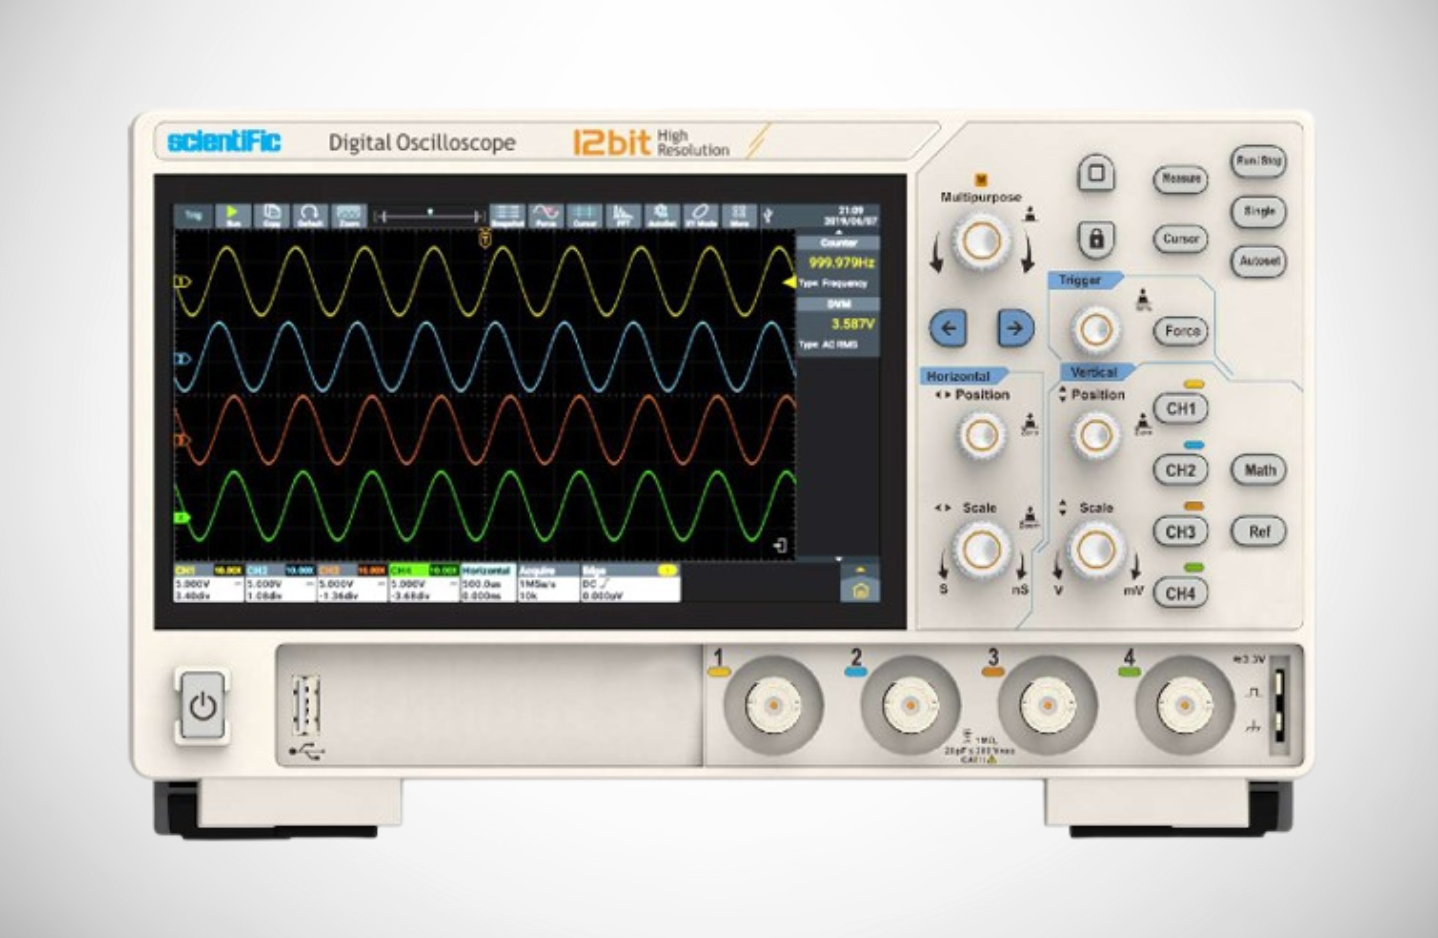1438x938 pixels.
Task: Tap the AutoSet icon in on-screen toolbar
Action: (x=662, y=216)
